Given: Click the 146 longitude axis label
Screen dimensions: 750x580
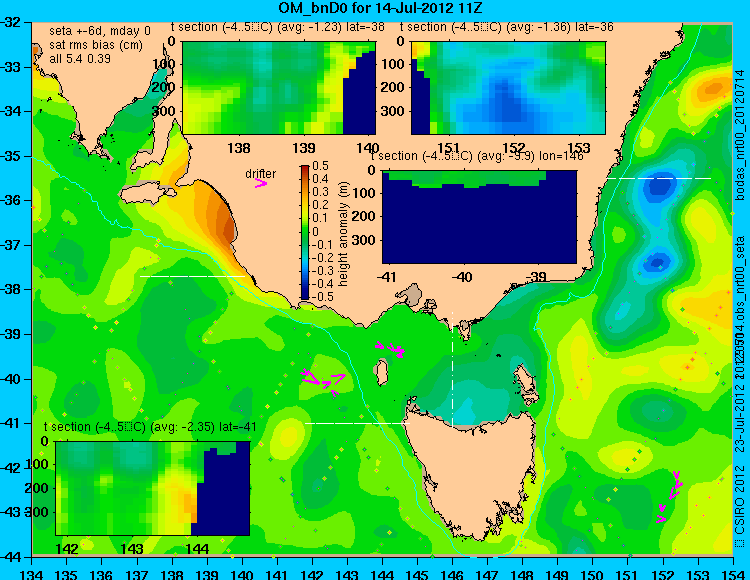Looking at the screenshot, I should pyautogui.click(x=452, y=574).
